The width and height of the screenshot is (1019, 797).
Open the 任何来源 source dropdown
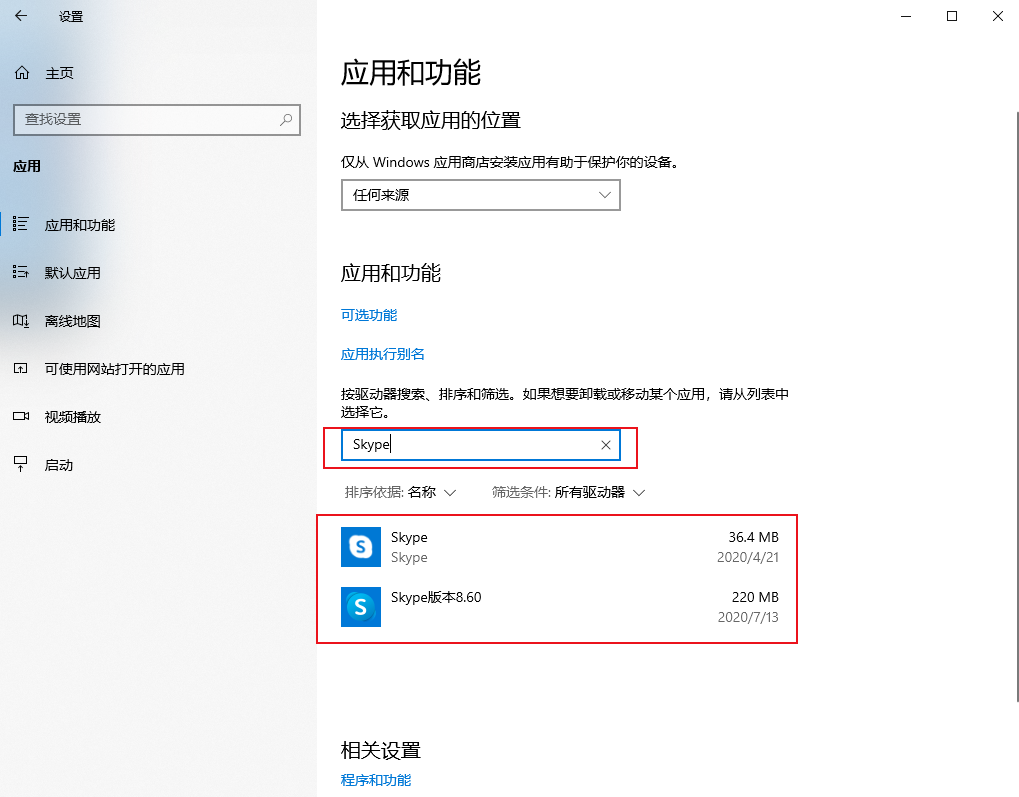(x=481, y=195)
